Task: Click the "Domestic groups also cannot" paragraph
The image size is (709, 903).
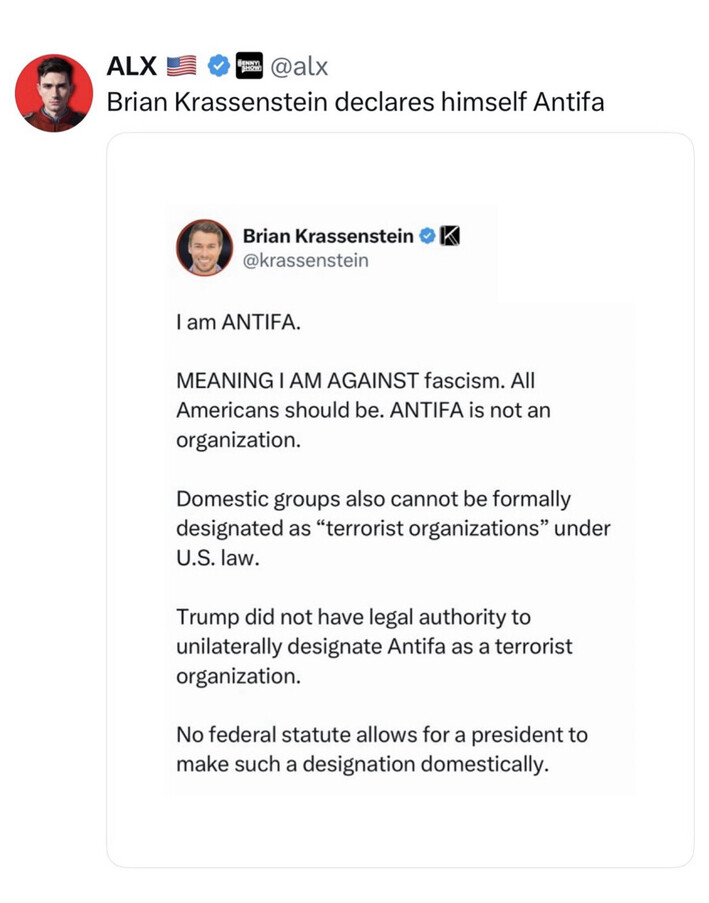Action: (x=392, y=527)
